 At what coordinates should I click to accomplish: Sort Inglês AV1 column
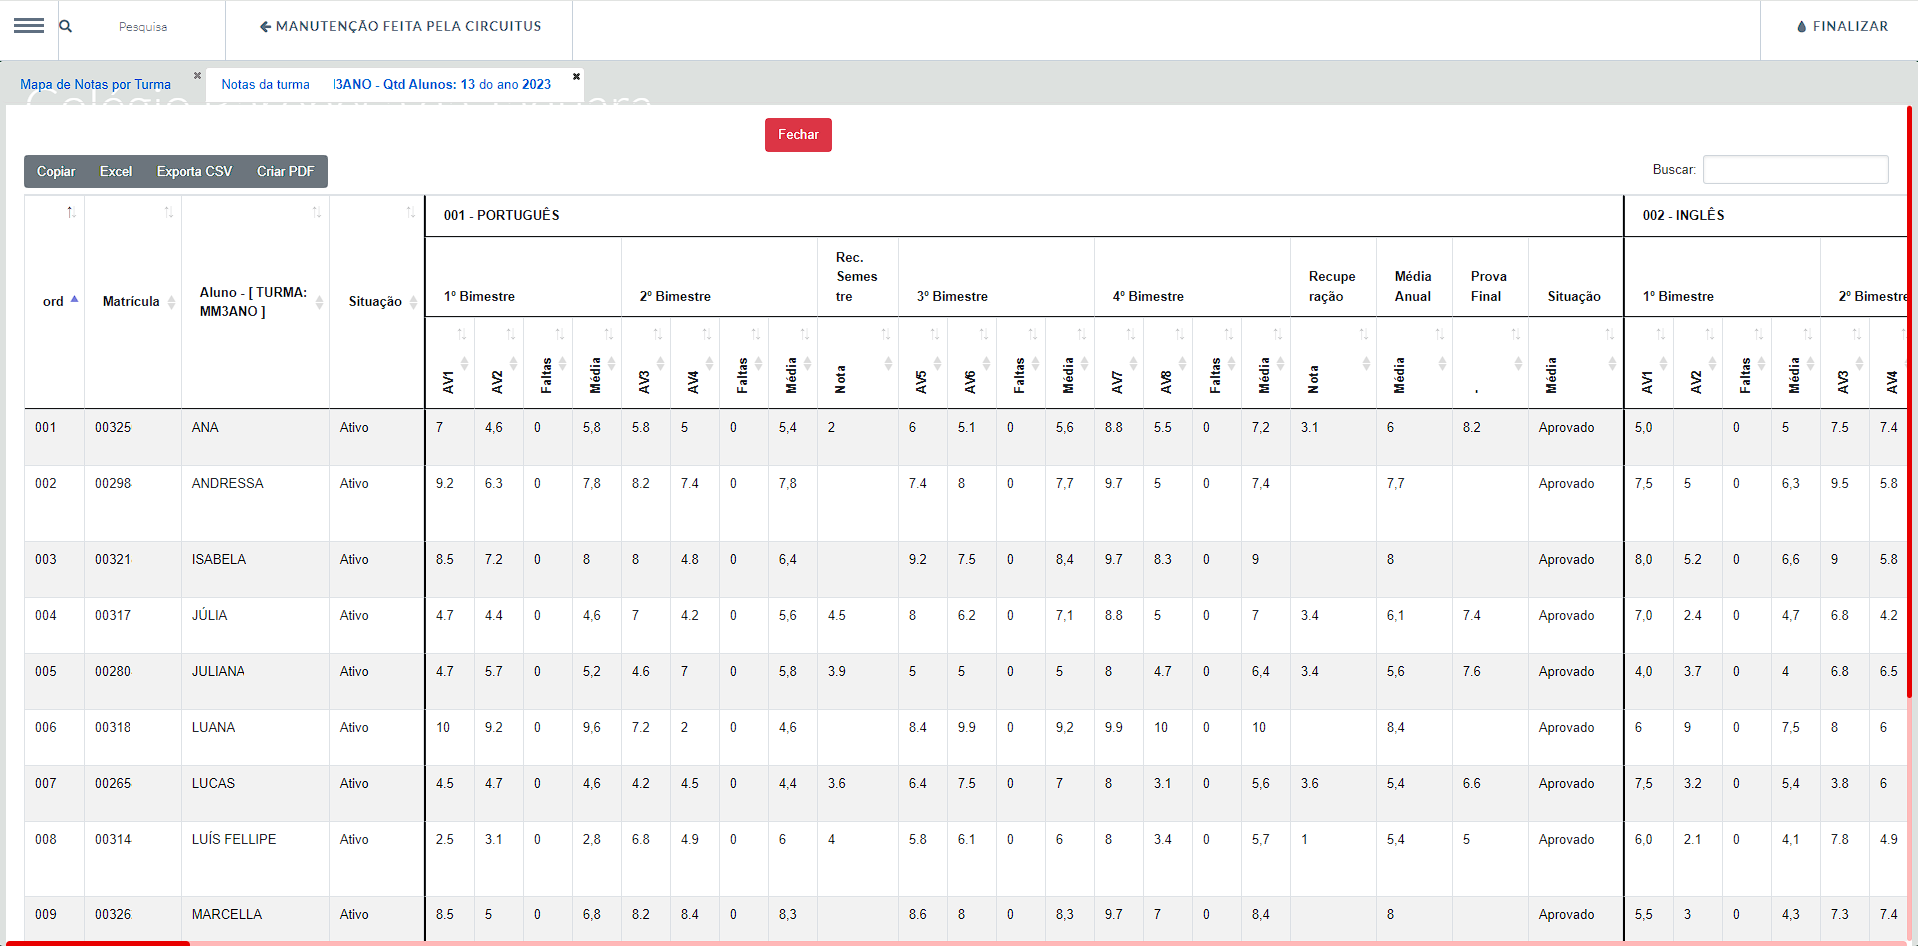pos(1649,363)
